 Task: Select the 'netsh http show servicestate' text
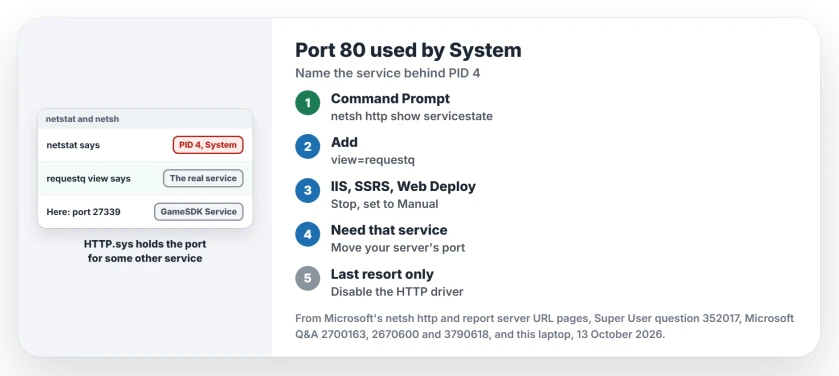pos(411,116)
